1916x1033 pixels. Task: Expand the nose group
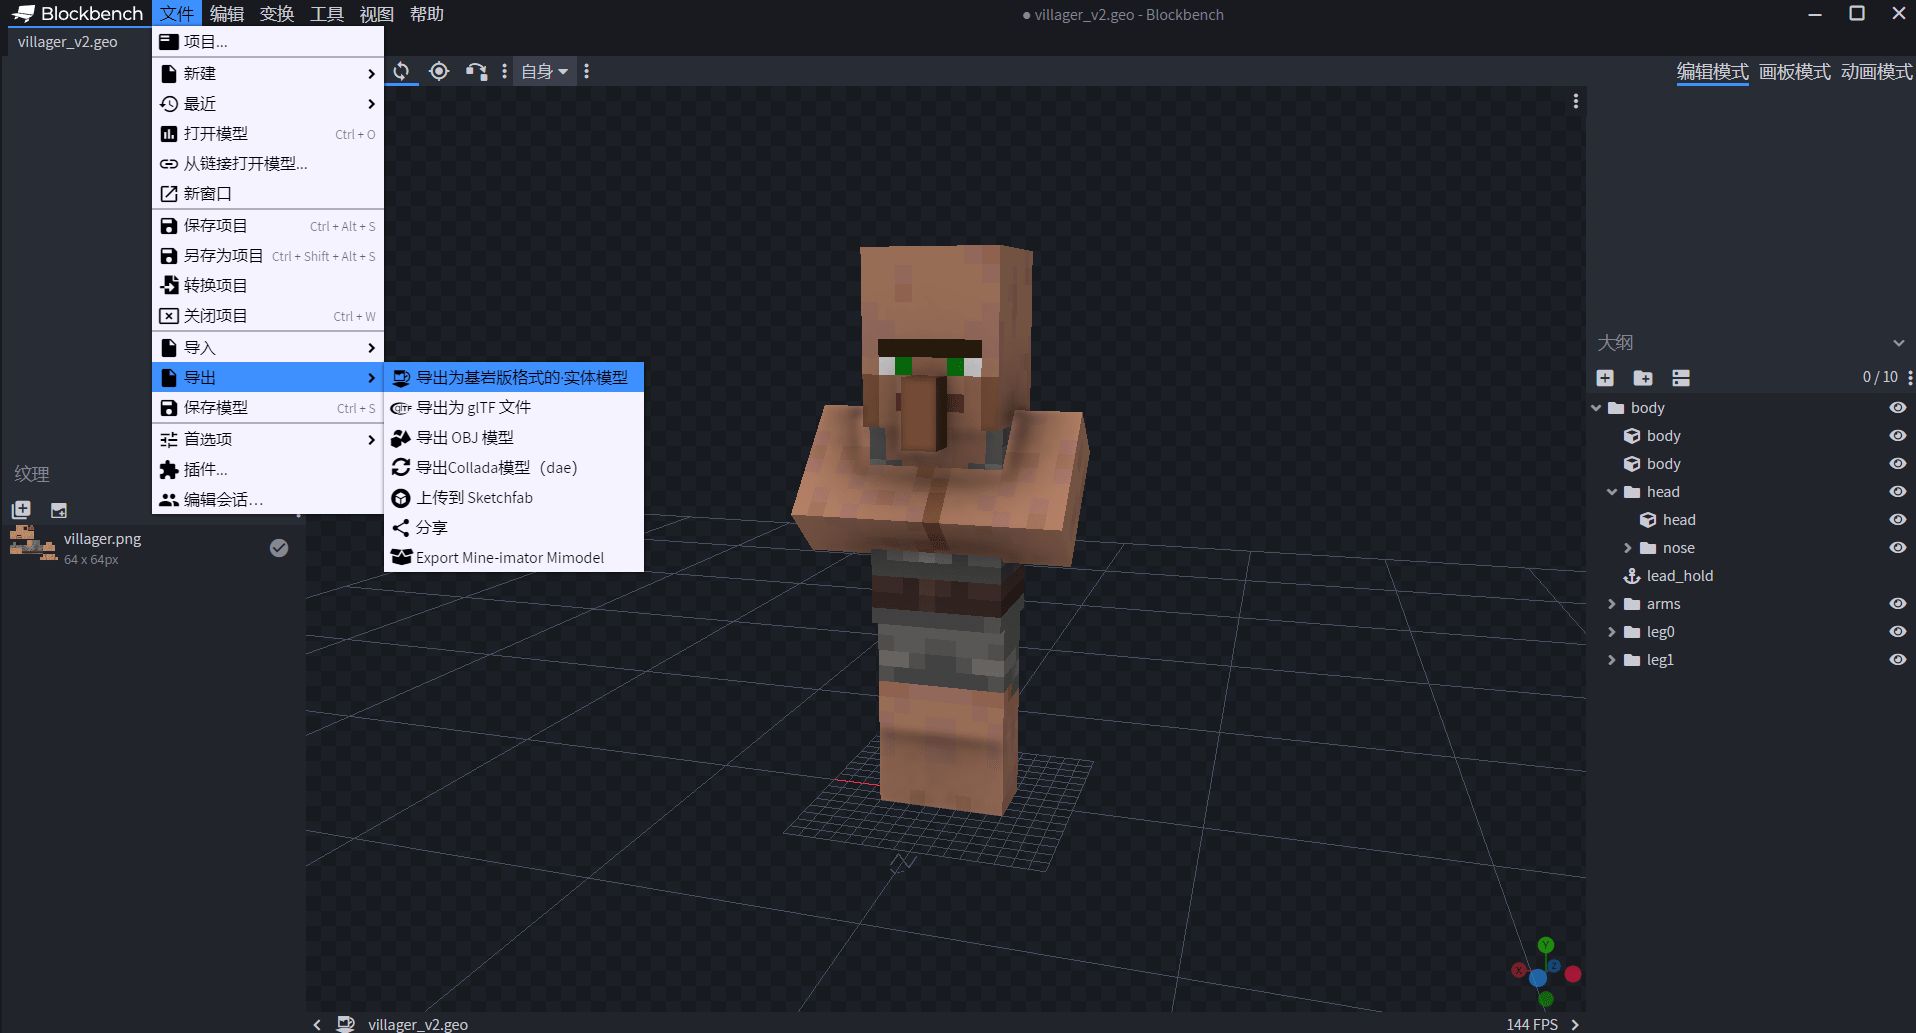coord(1628,548)
